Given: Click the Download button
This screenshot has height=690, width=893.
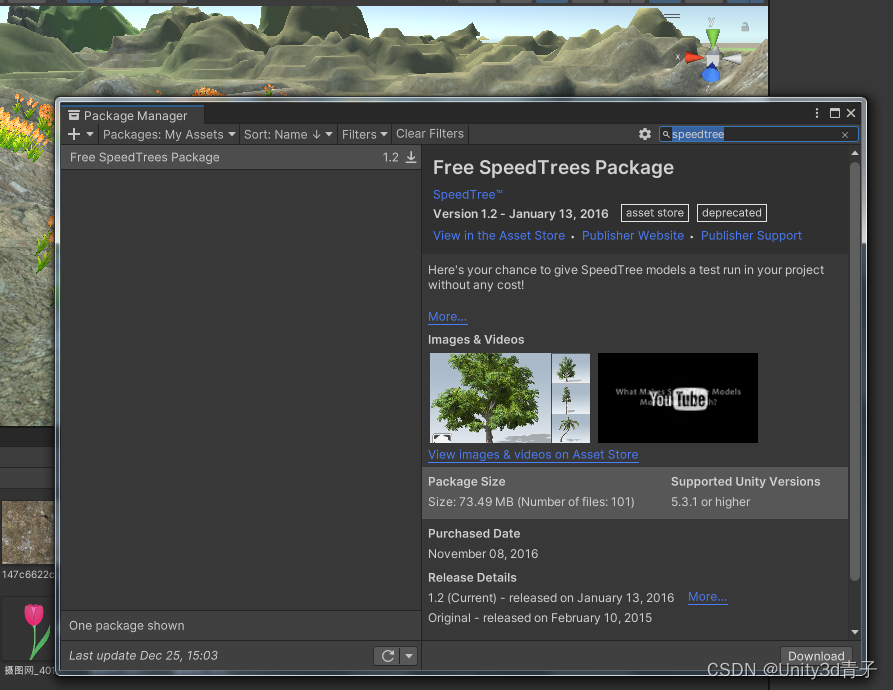Looking at the screenshot, I should [x=816, y=656].
